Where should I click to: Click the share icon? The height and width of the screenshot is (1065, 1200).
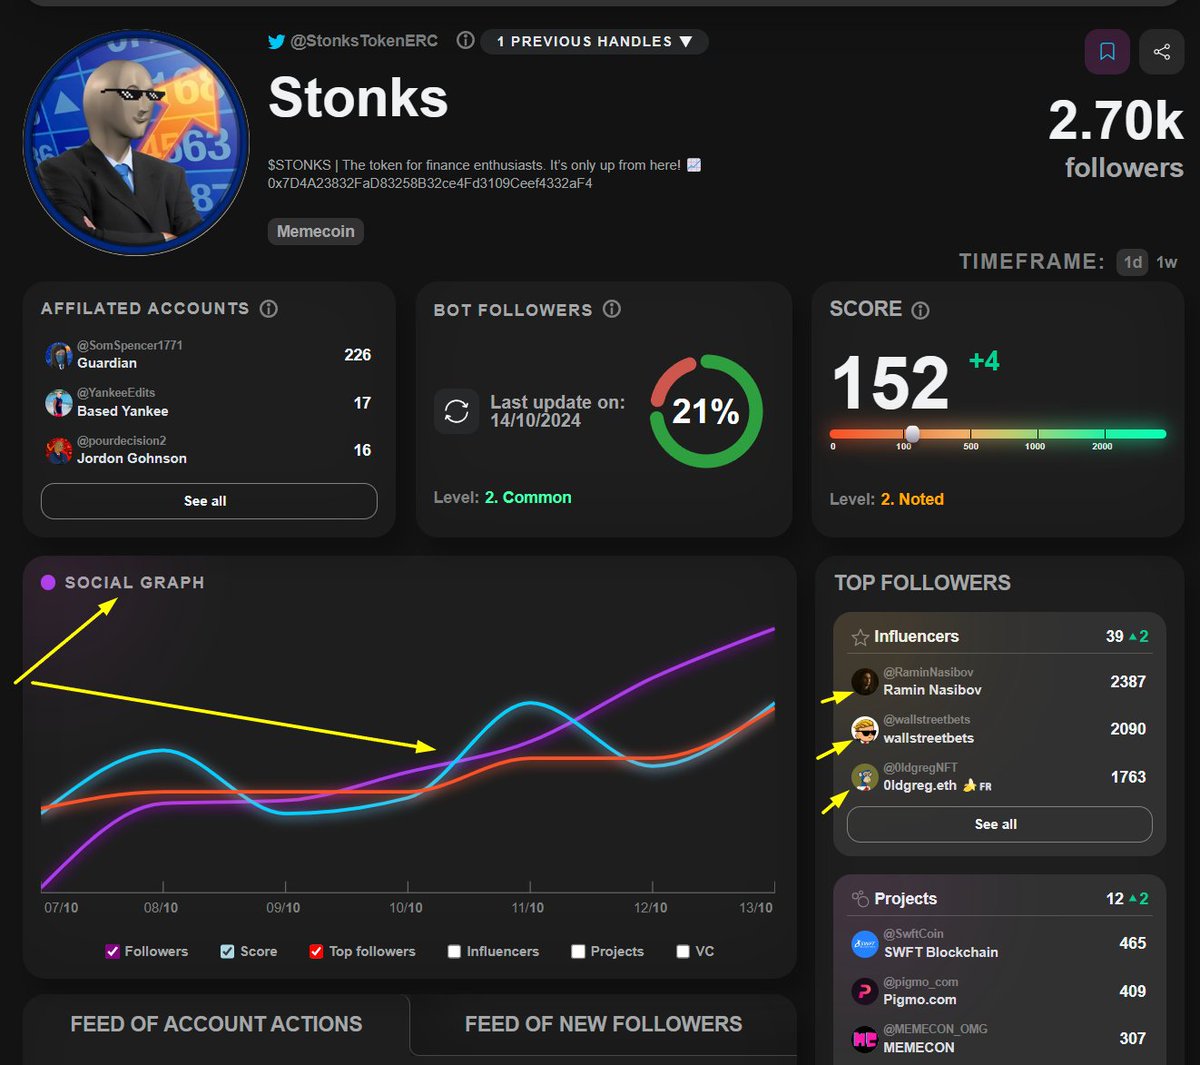pyautogui.click(x=1162, y=51)
